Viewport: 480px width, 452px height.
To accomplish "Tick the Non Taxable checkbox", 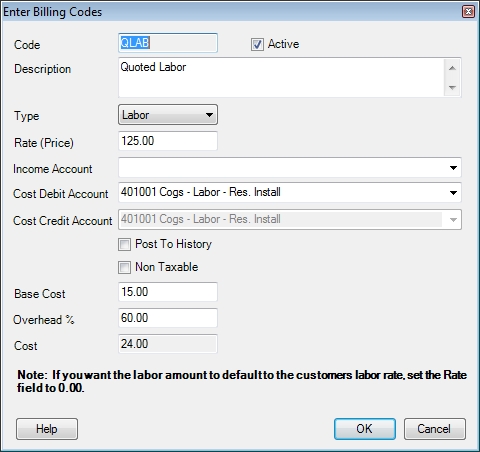I will [x=124, y=267].
